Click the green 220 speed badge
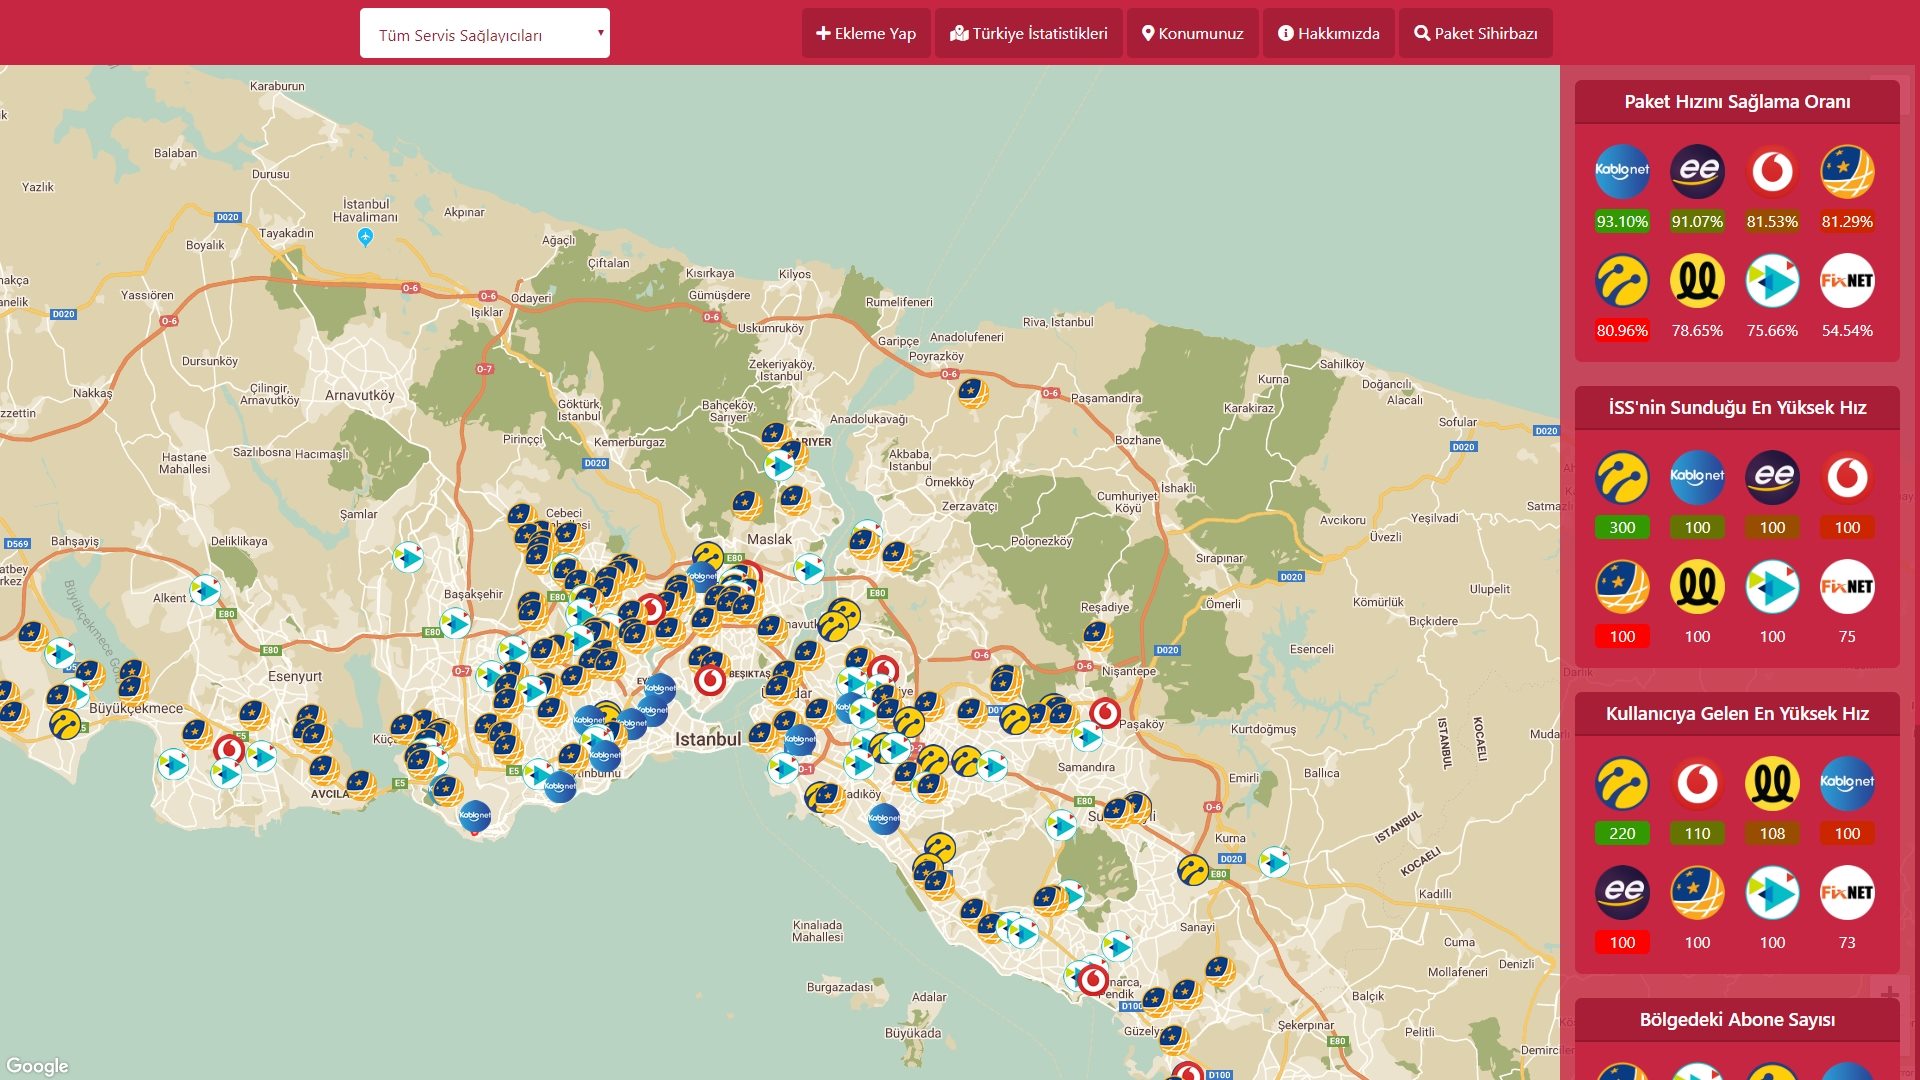The width and height of the screenshot is (1920, 1080). [1622, 834]
